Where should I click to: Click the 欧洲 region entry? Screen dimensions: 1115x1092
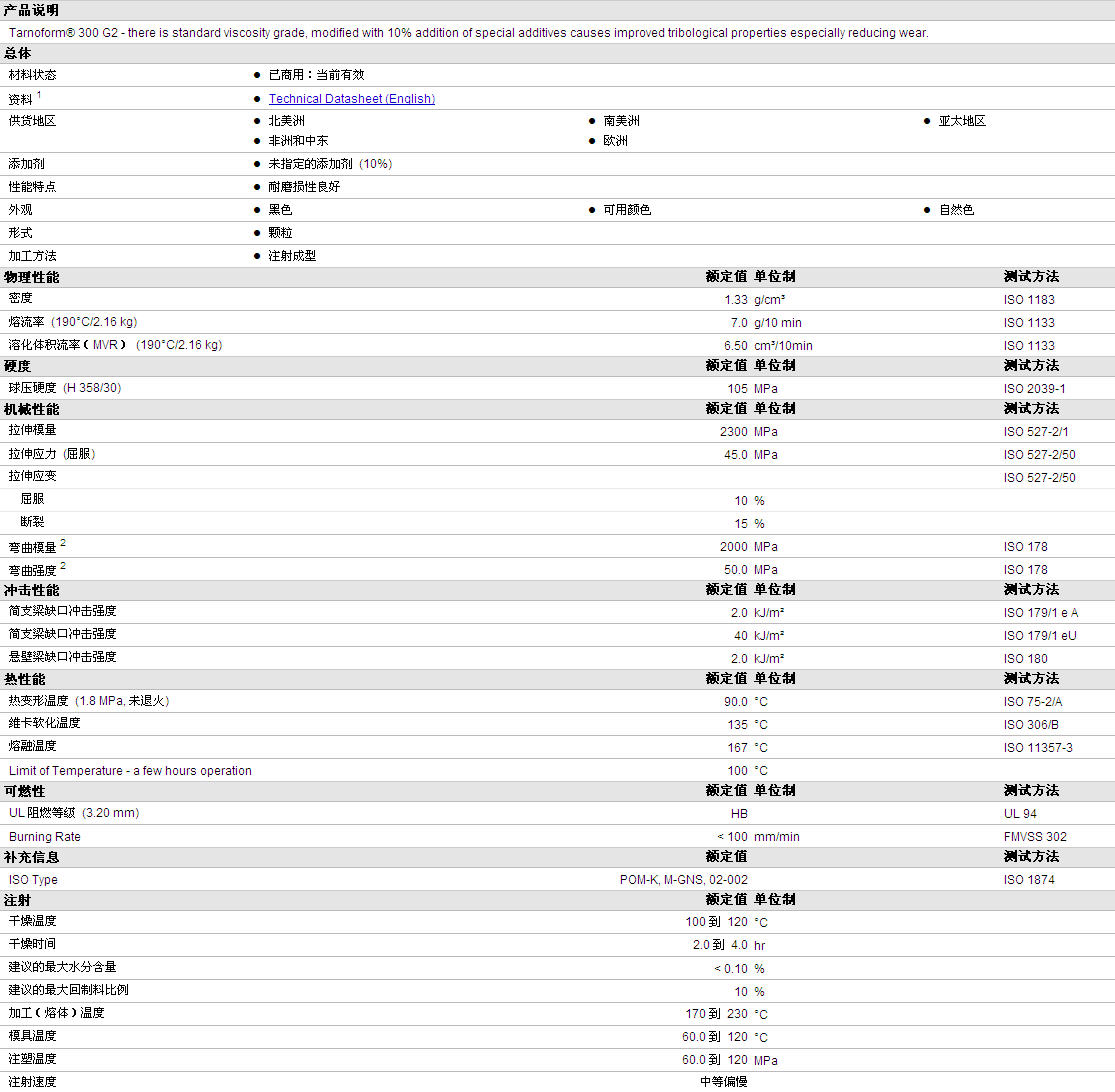pyautogui.click(x=615, y=141)
